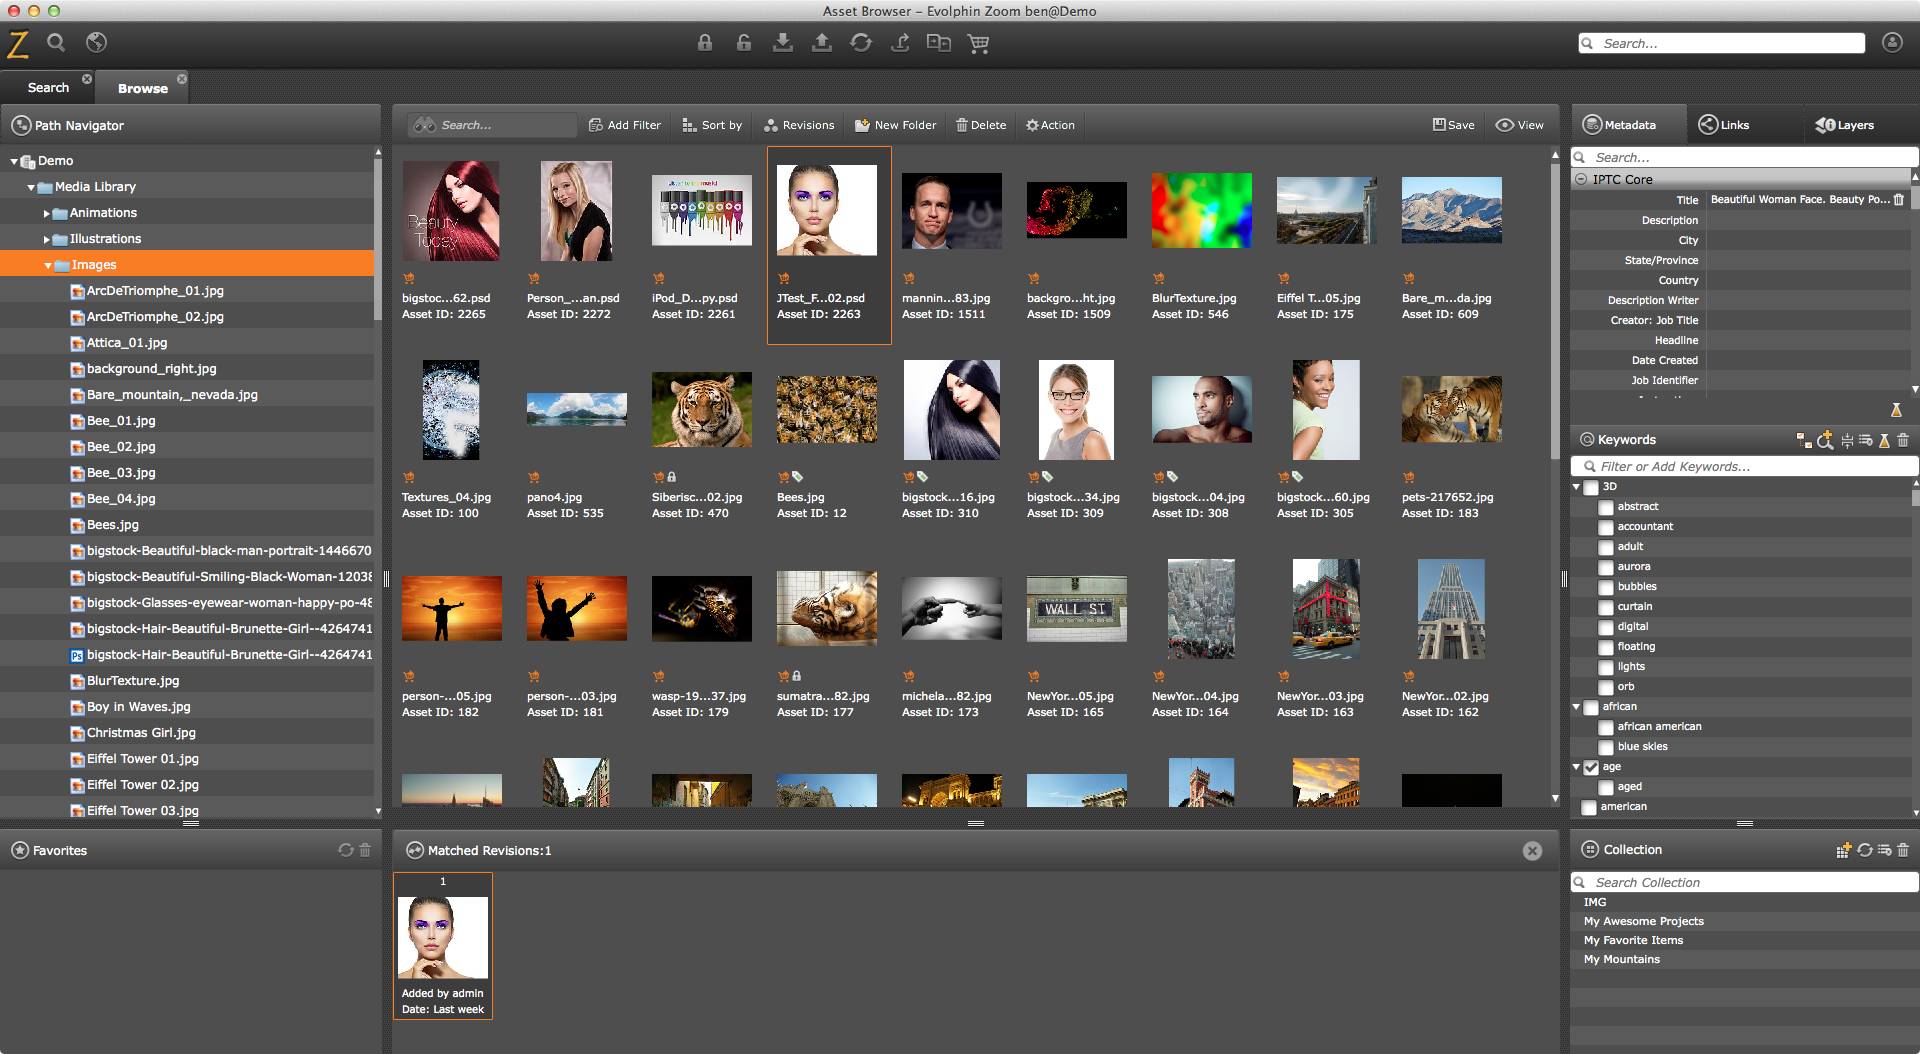Click the Zoom 'Z' logo icon
1920x1054 pixels.
(18, 44)
